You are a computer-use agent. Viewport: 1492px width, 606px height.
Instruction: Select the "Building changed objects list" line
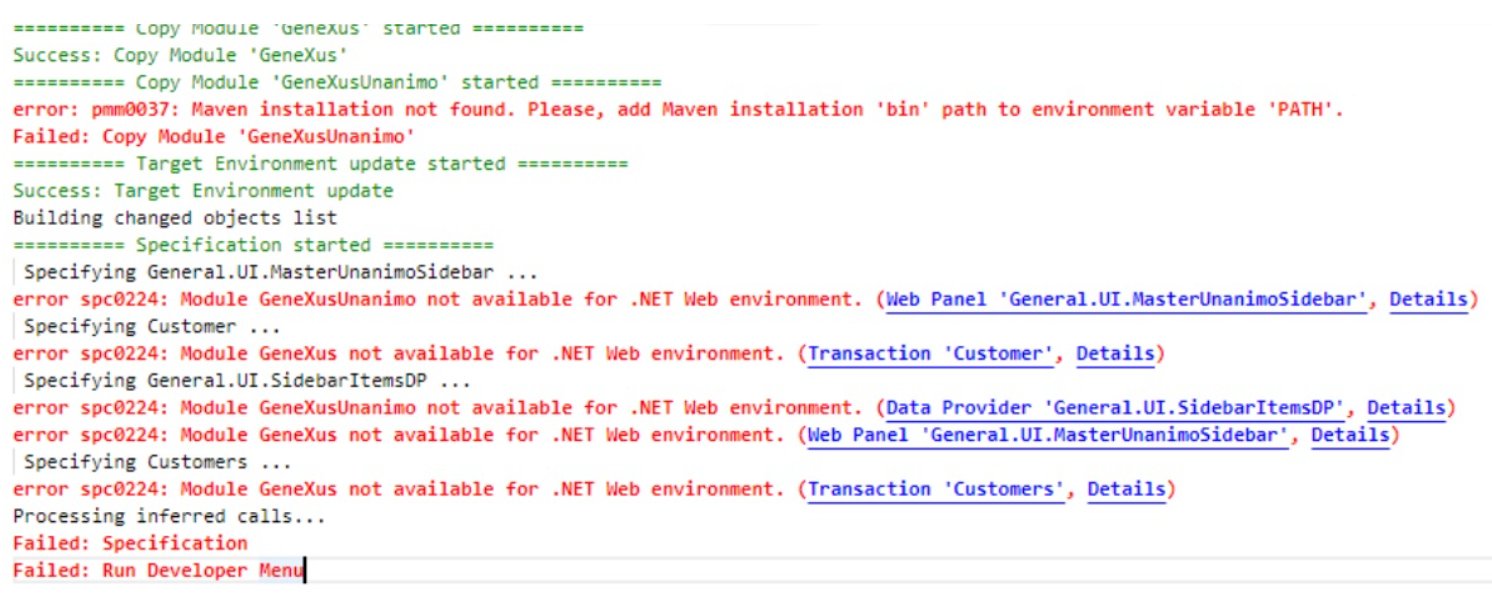pos(175,217)
